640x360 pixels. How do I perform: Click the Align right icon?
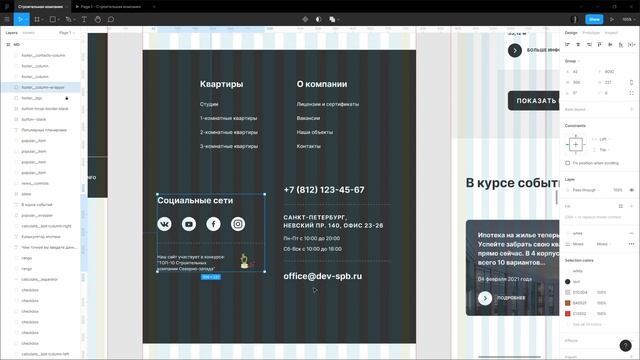tap(589, 44)
